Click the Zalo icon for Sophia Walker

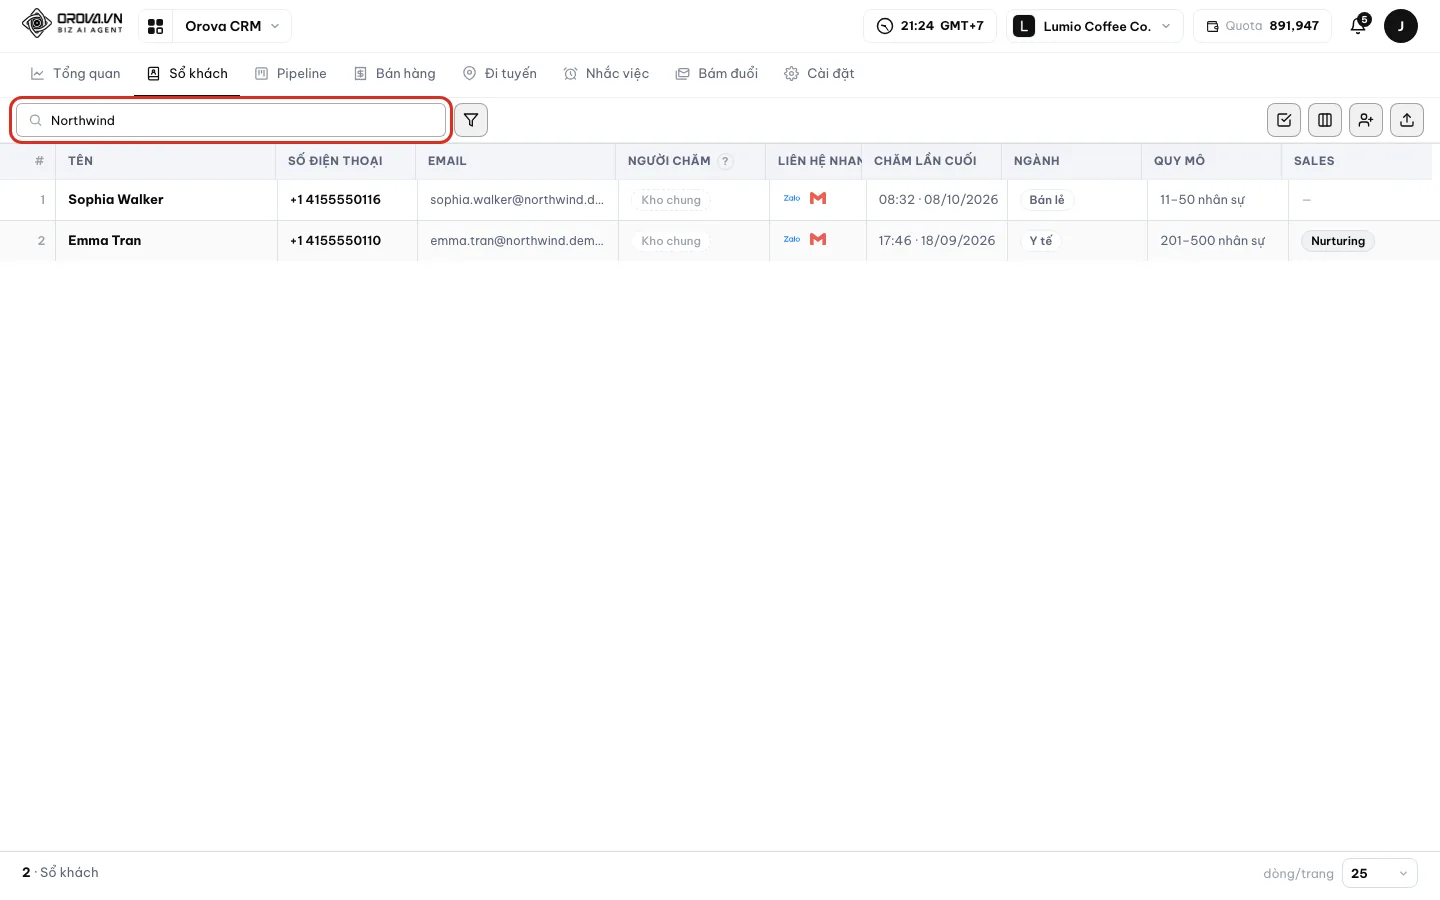click(x=792, y=199)
